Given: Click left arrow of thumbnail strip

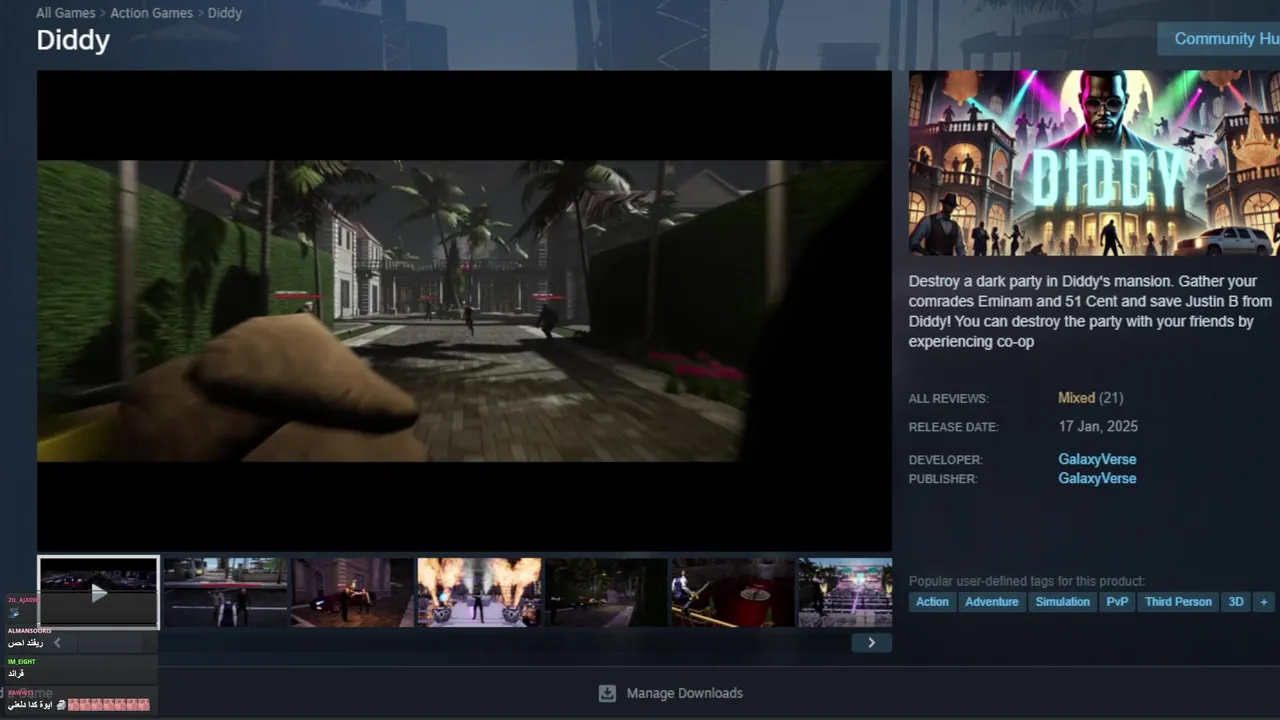Looking at the screenshot, I should click(57, 643).
